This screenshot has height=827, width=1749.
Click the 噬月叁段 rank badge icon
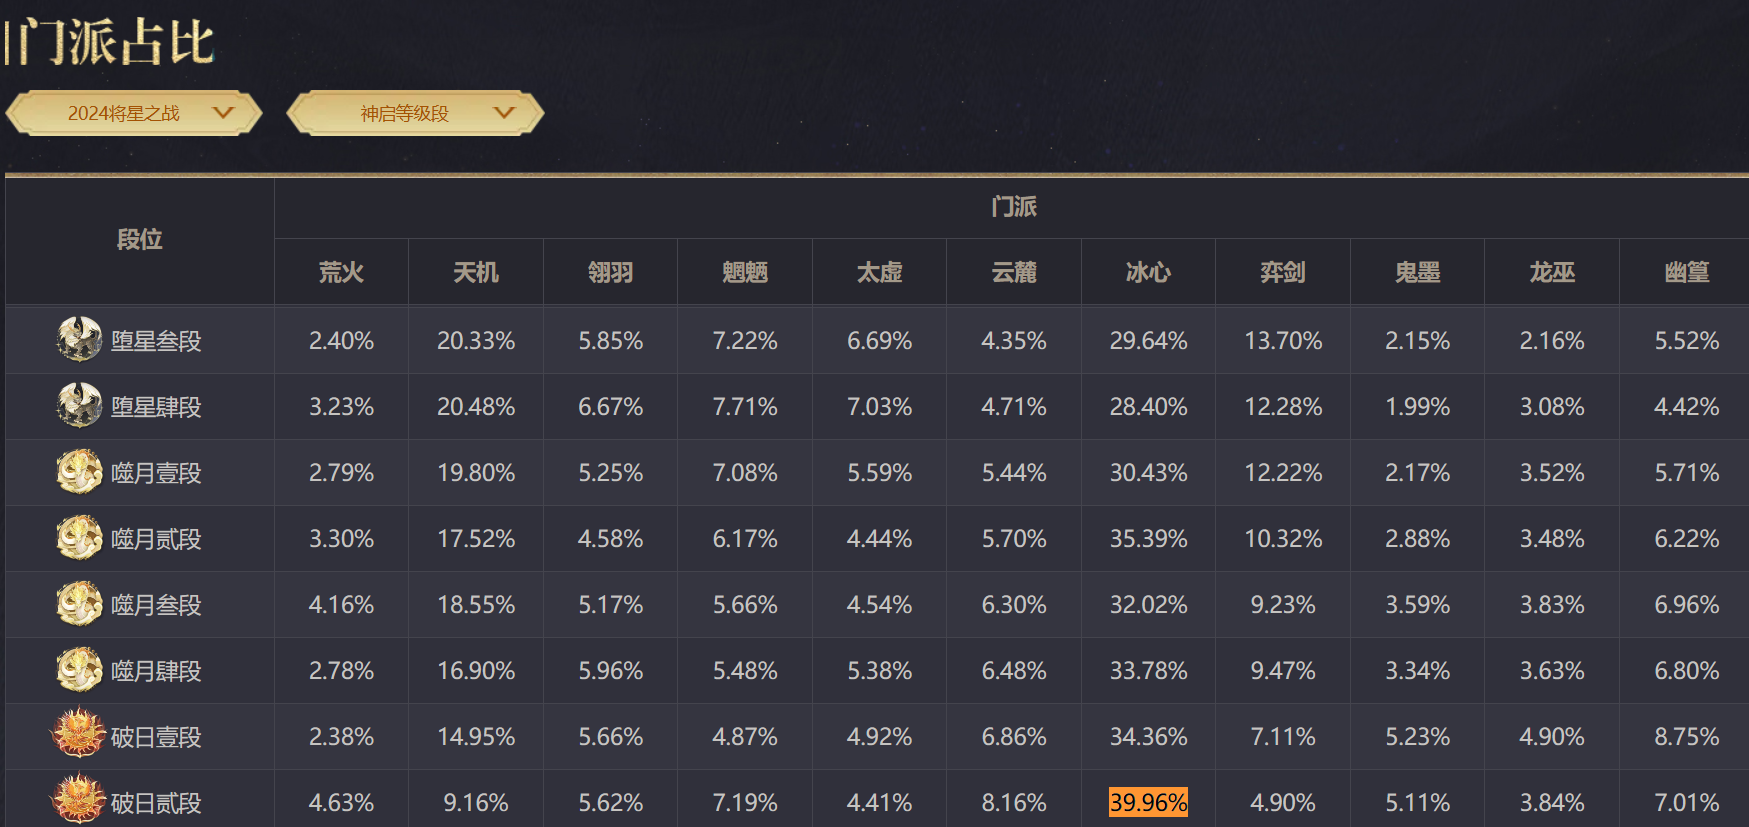(x=79, y=604)
